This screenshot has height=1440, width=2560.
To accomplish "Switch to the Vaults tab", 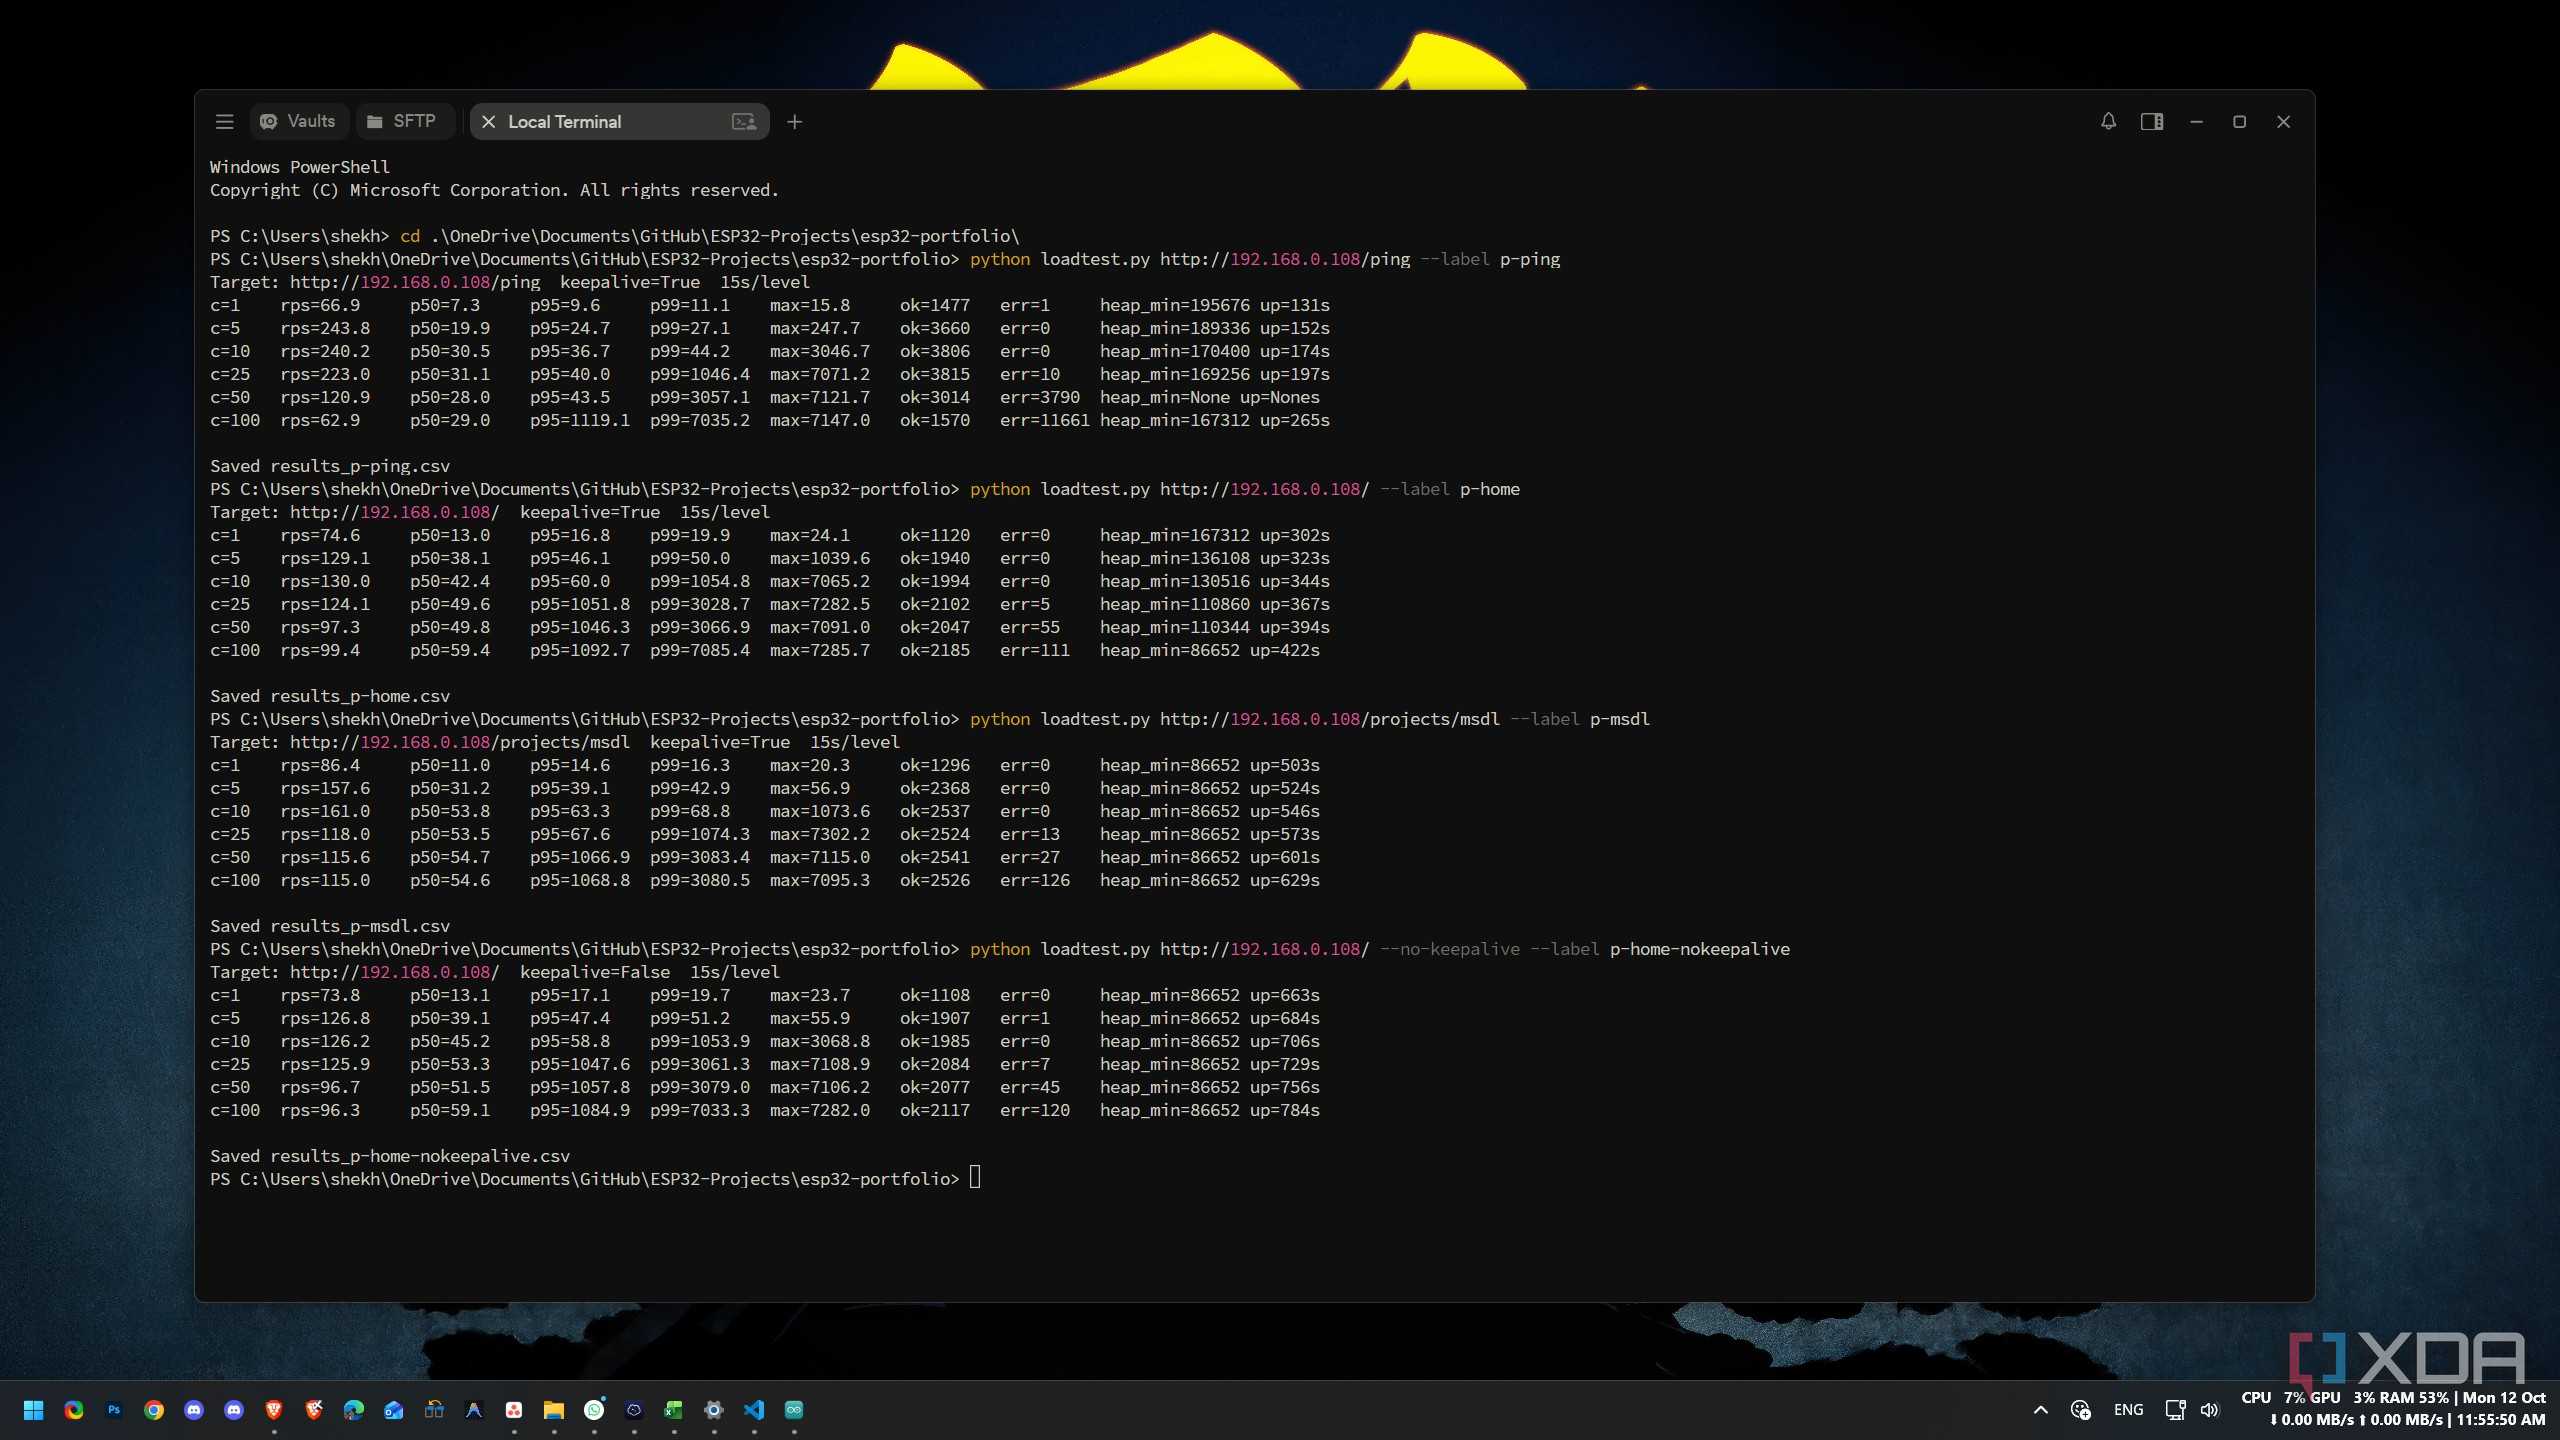I will (x=298, y=121).
